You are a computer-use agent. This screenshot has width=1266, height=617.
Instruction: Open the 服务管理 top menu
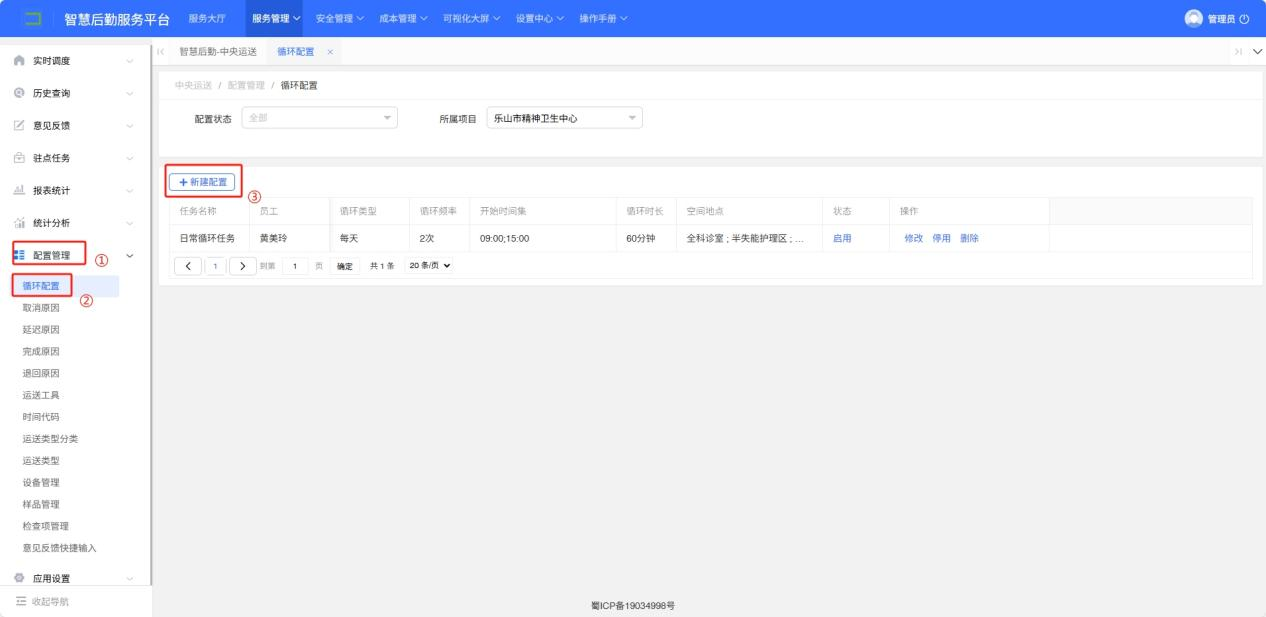point(276,19)
